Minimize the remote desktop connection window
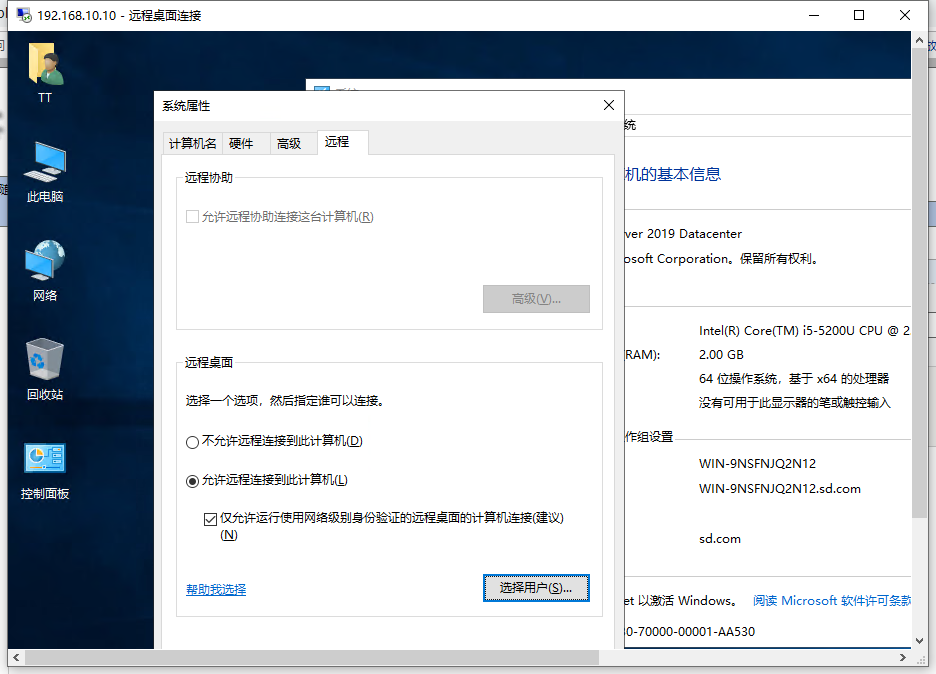The height and width of the screenshot is (674, 936). (x=814, y=15)
